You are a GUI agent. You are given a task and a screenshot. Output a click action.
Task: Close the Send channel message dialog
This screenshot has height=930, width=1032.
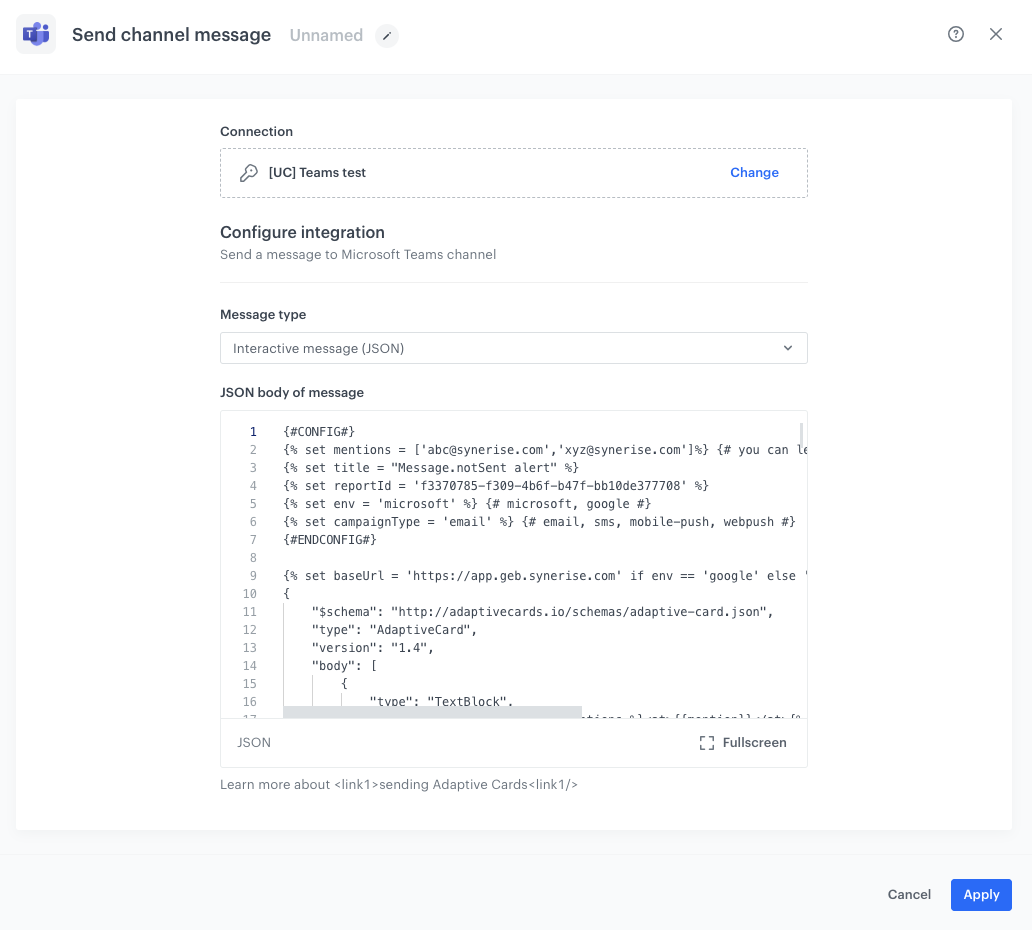coord(996,33)
